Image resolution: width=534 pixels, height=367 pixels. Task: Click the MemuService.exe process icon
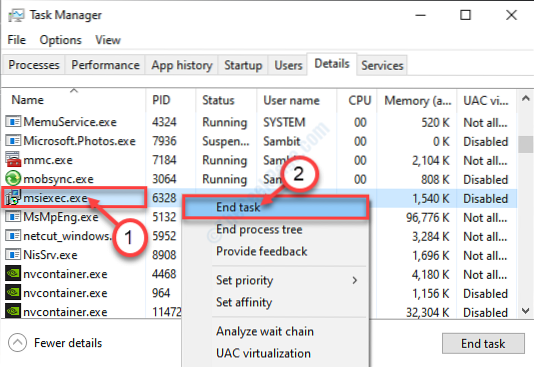pos(13,122)
